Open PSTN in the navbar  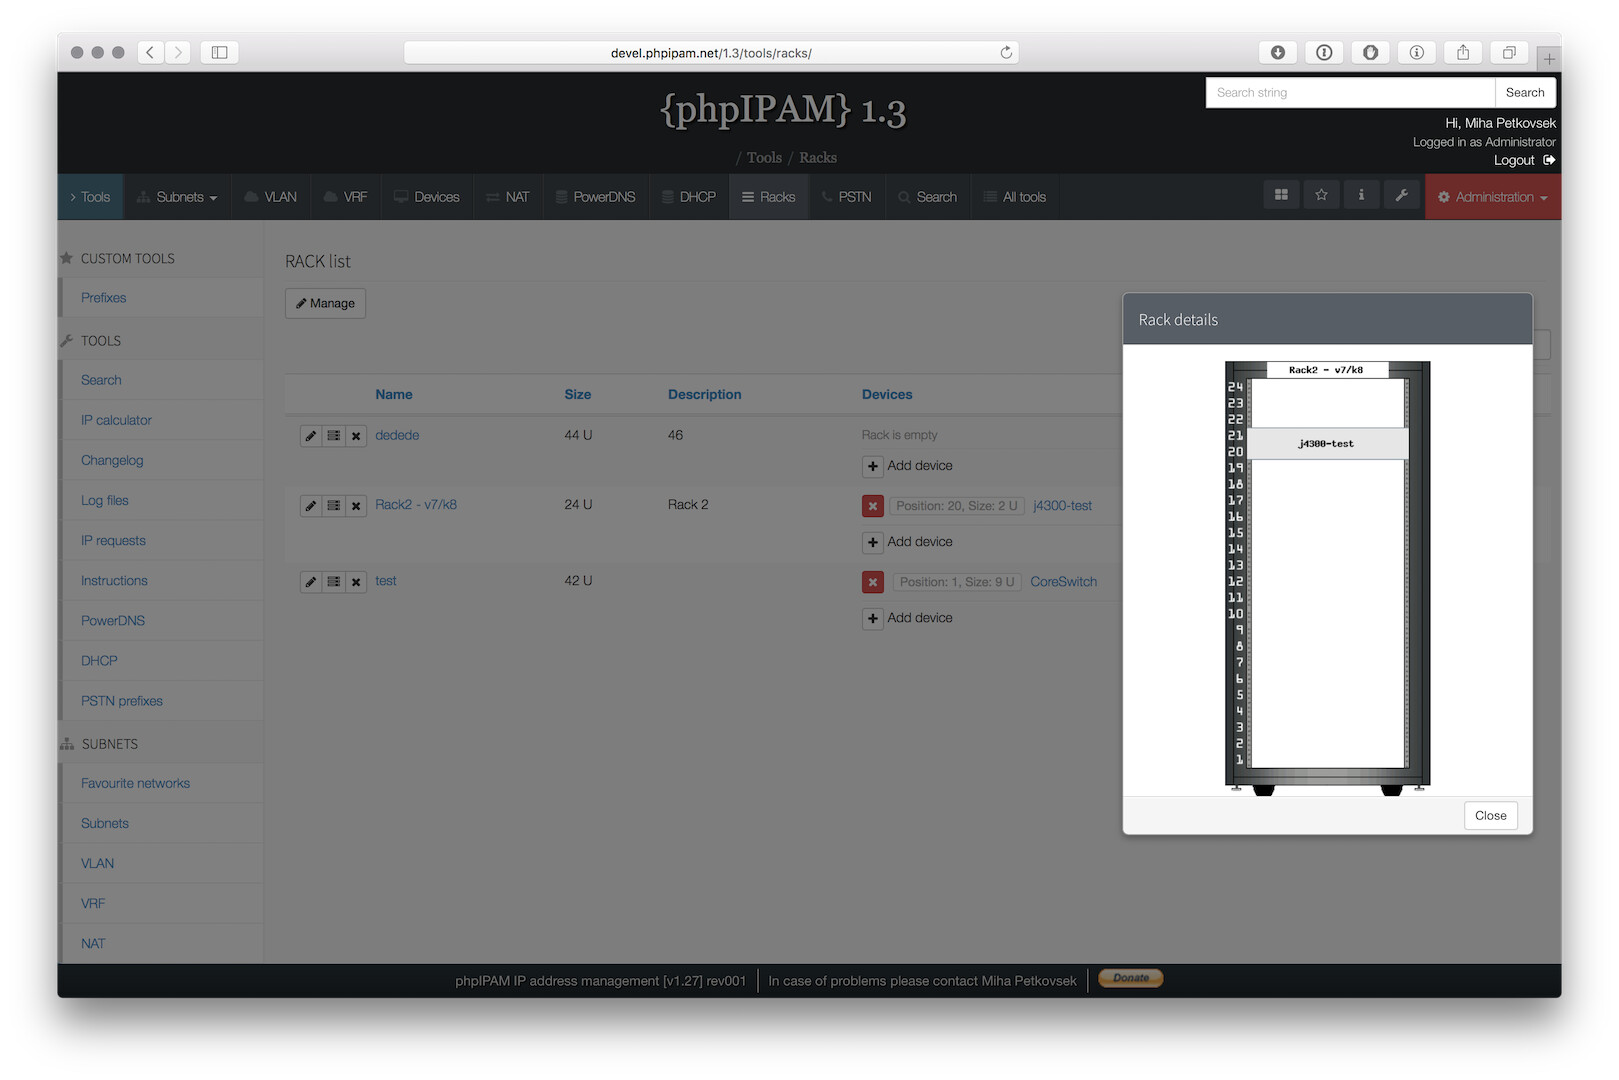[846, 197]
